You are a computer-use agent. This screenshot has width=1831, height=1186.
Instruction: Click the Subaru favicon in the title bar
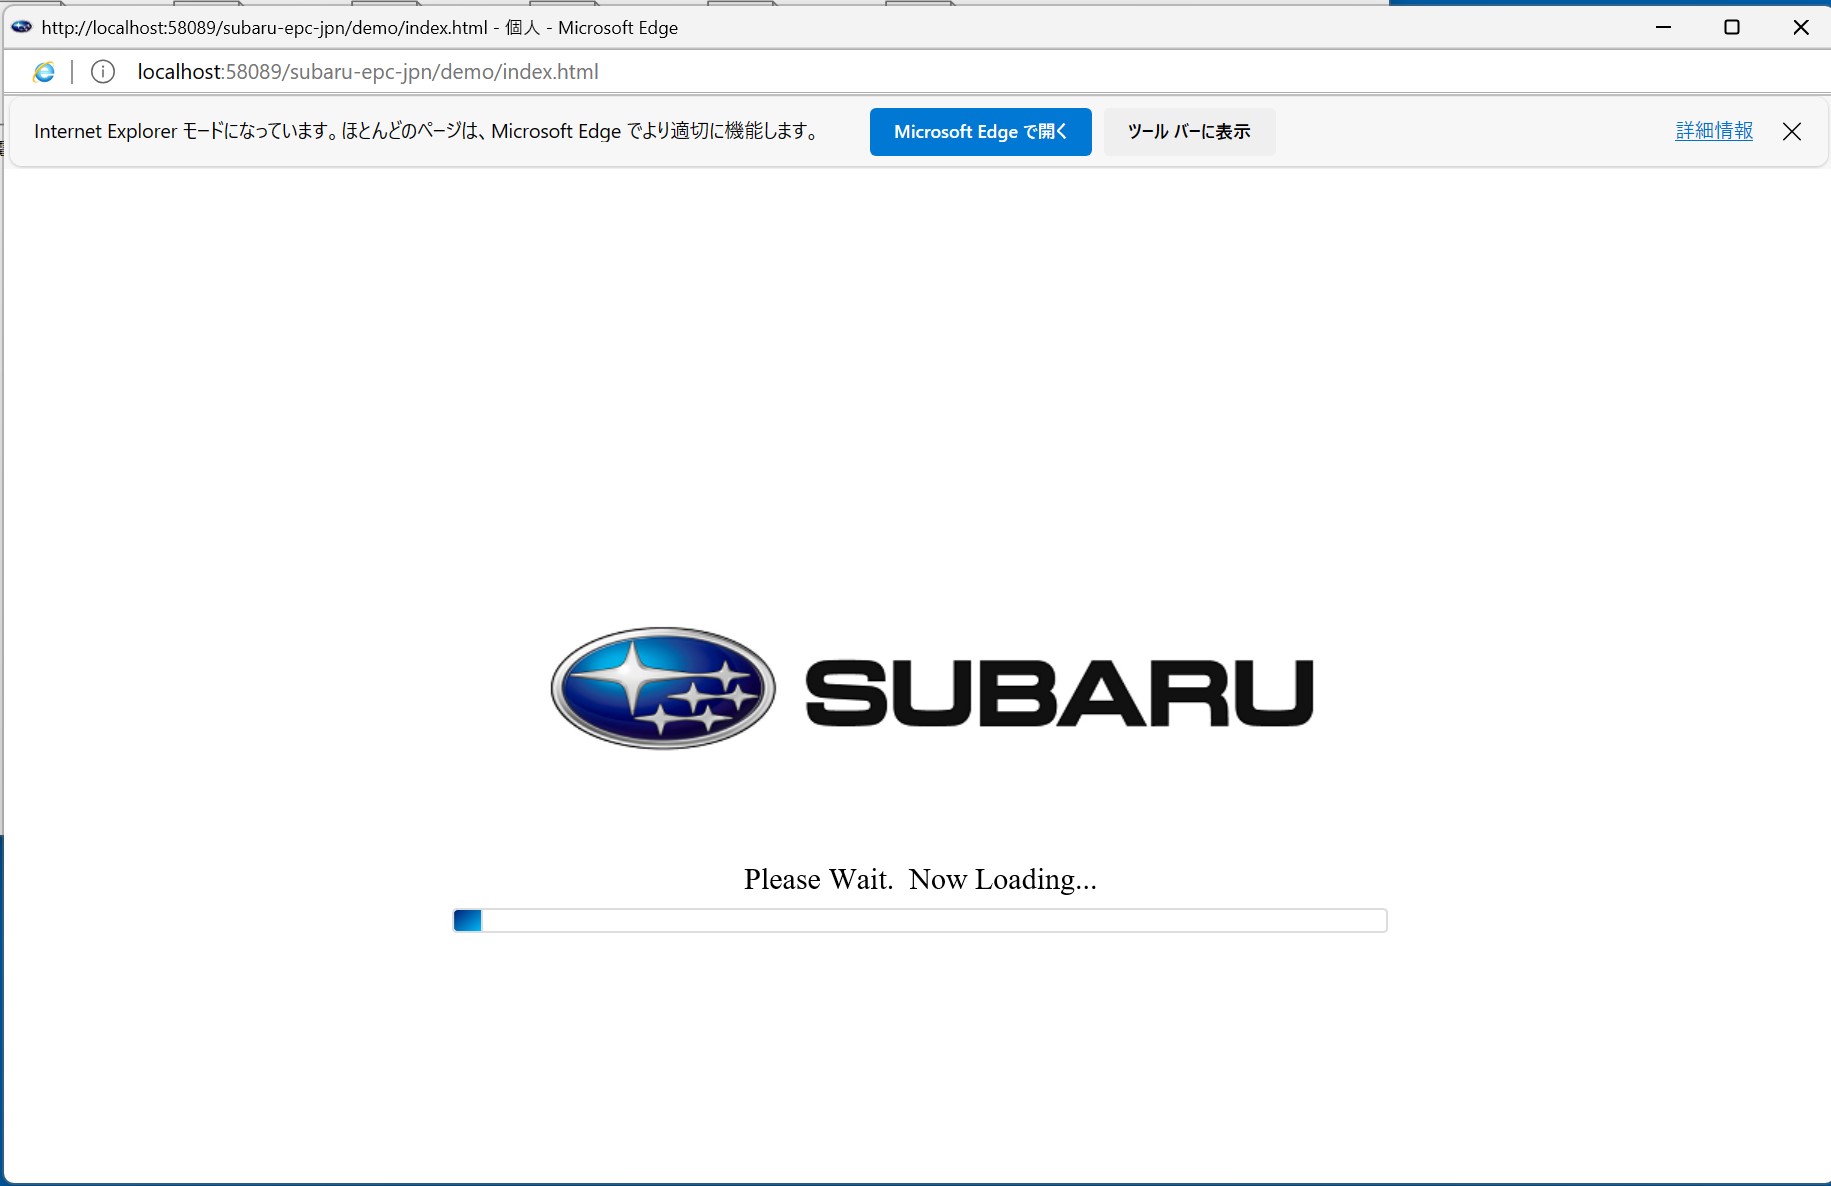(21, 27)
